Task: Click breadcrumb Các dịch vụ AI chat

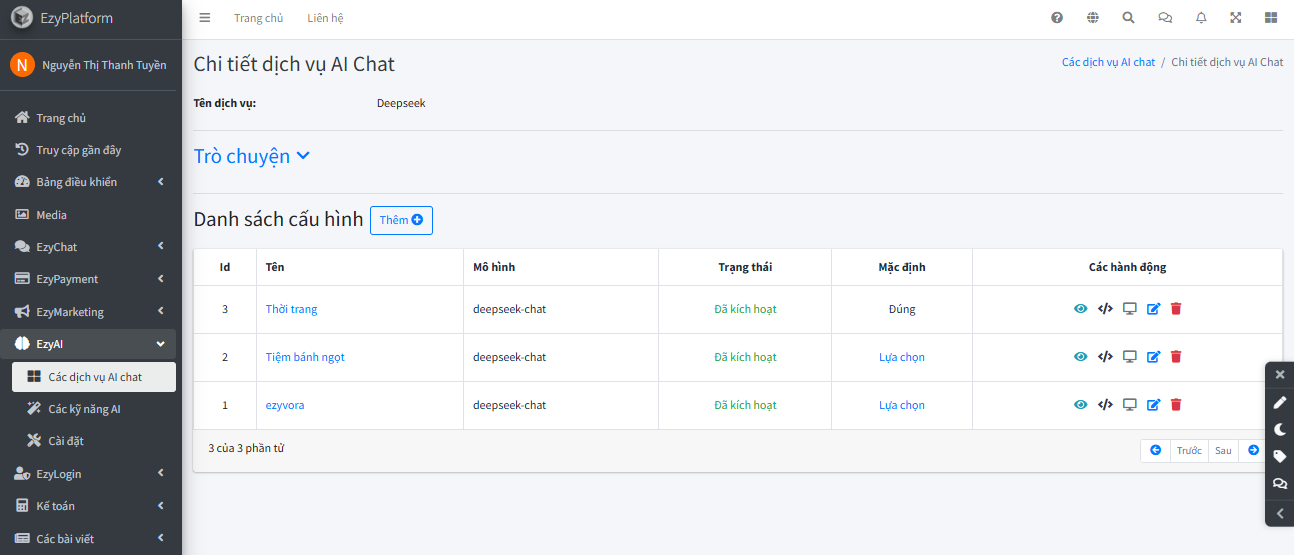Action: pos(1108,62)
